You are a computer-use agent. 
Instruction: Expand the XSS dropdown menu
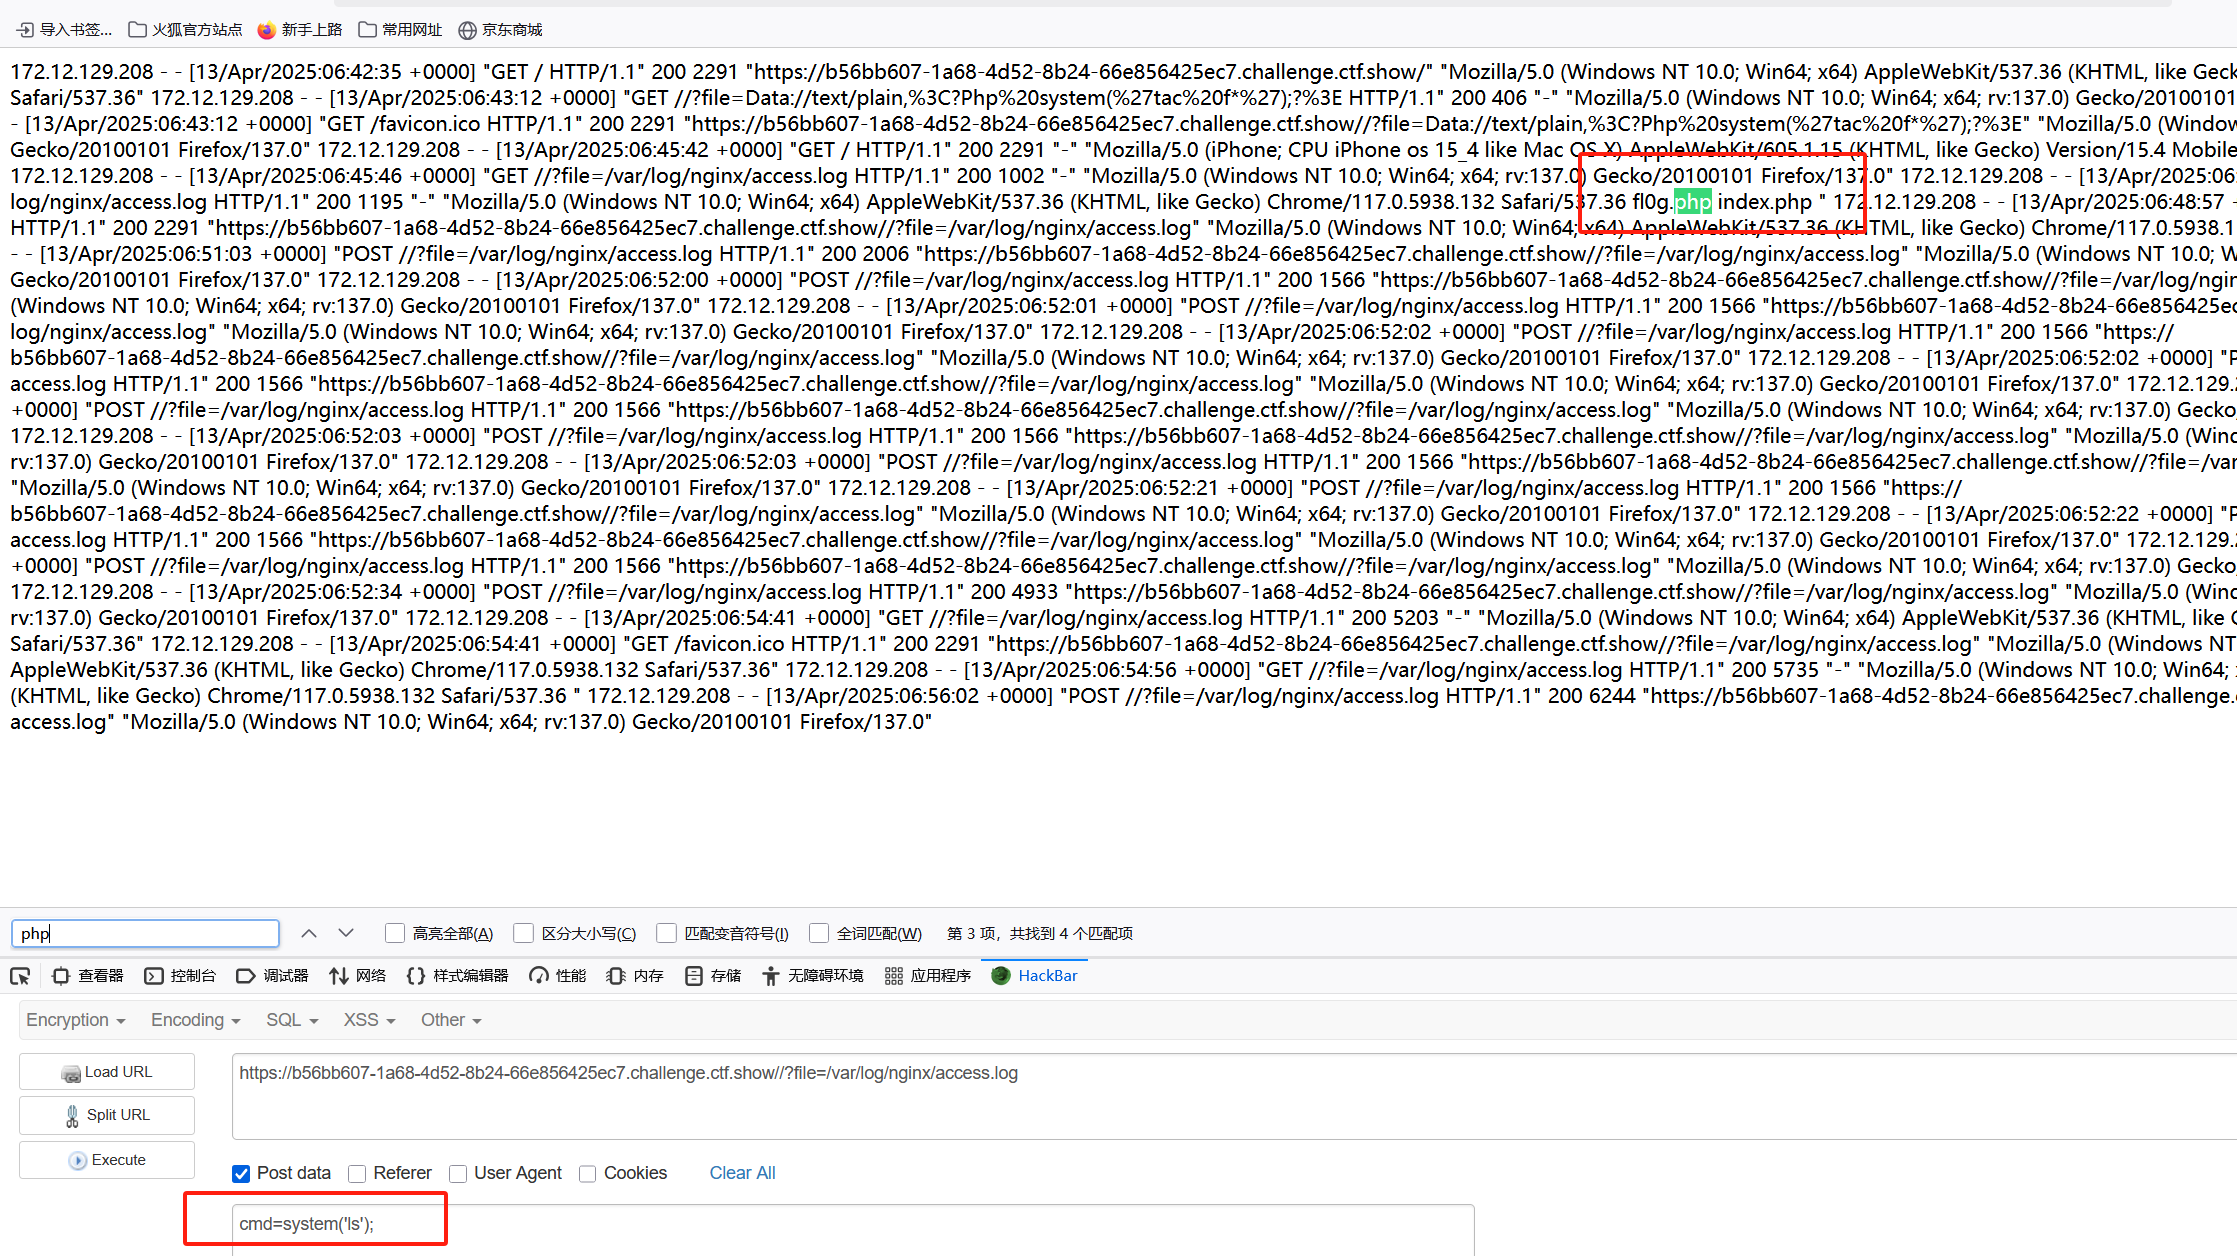(370, 1020)
